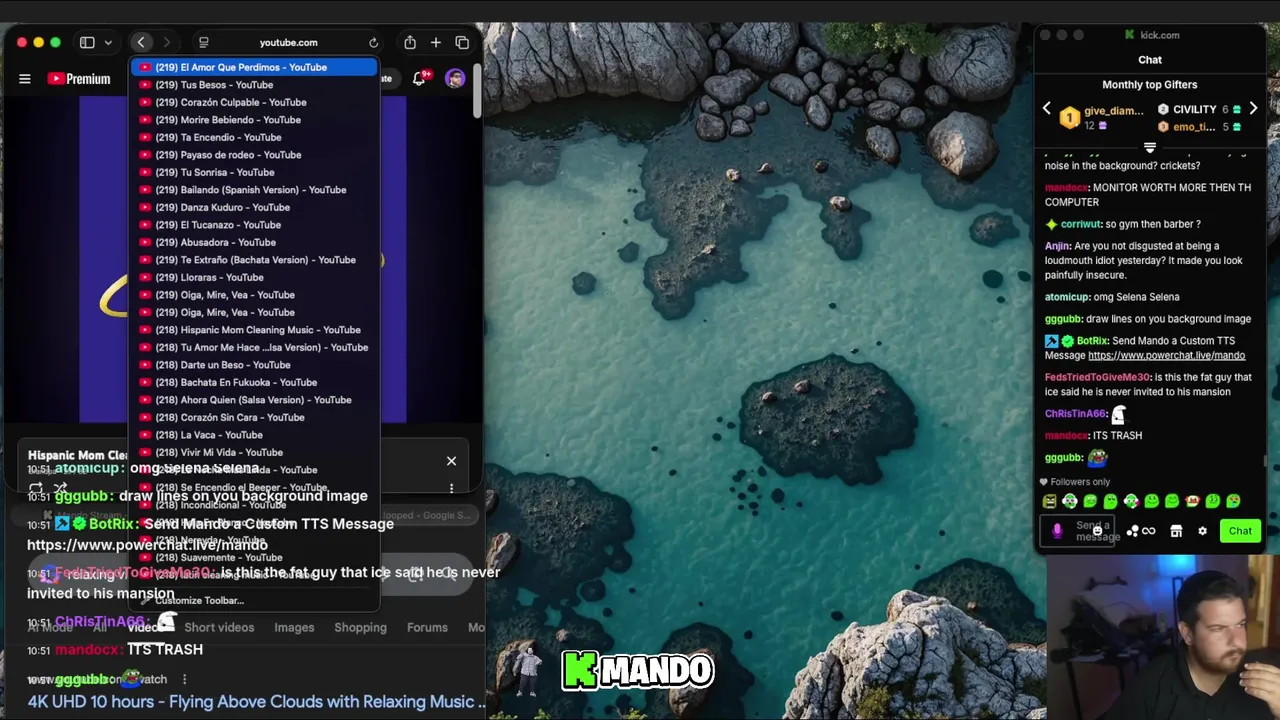Open the Kick shop storefront icon

1176,531
